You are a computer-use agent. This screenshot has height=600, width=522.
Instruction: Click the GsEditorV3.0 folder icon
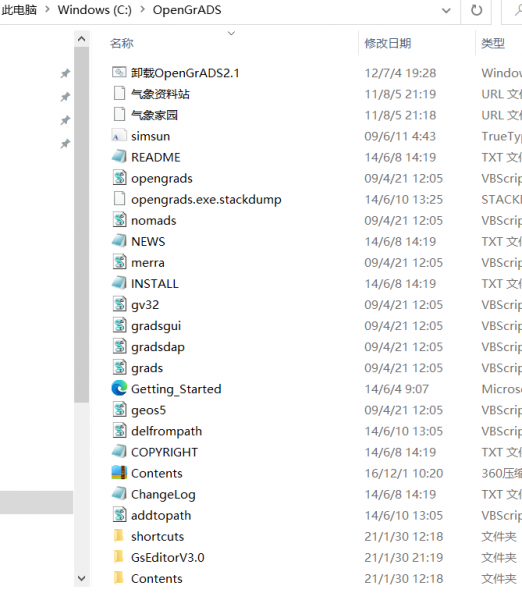pos(119,557)
